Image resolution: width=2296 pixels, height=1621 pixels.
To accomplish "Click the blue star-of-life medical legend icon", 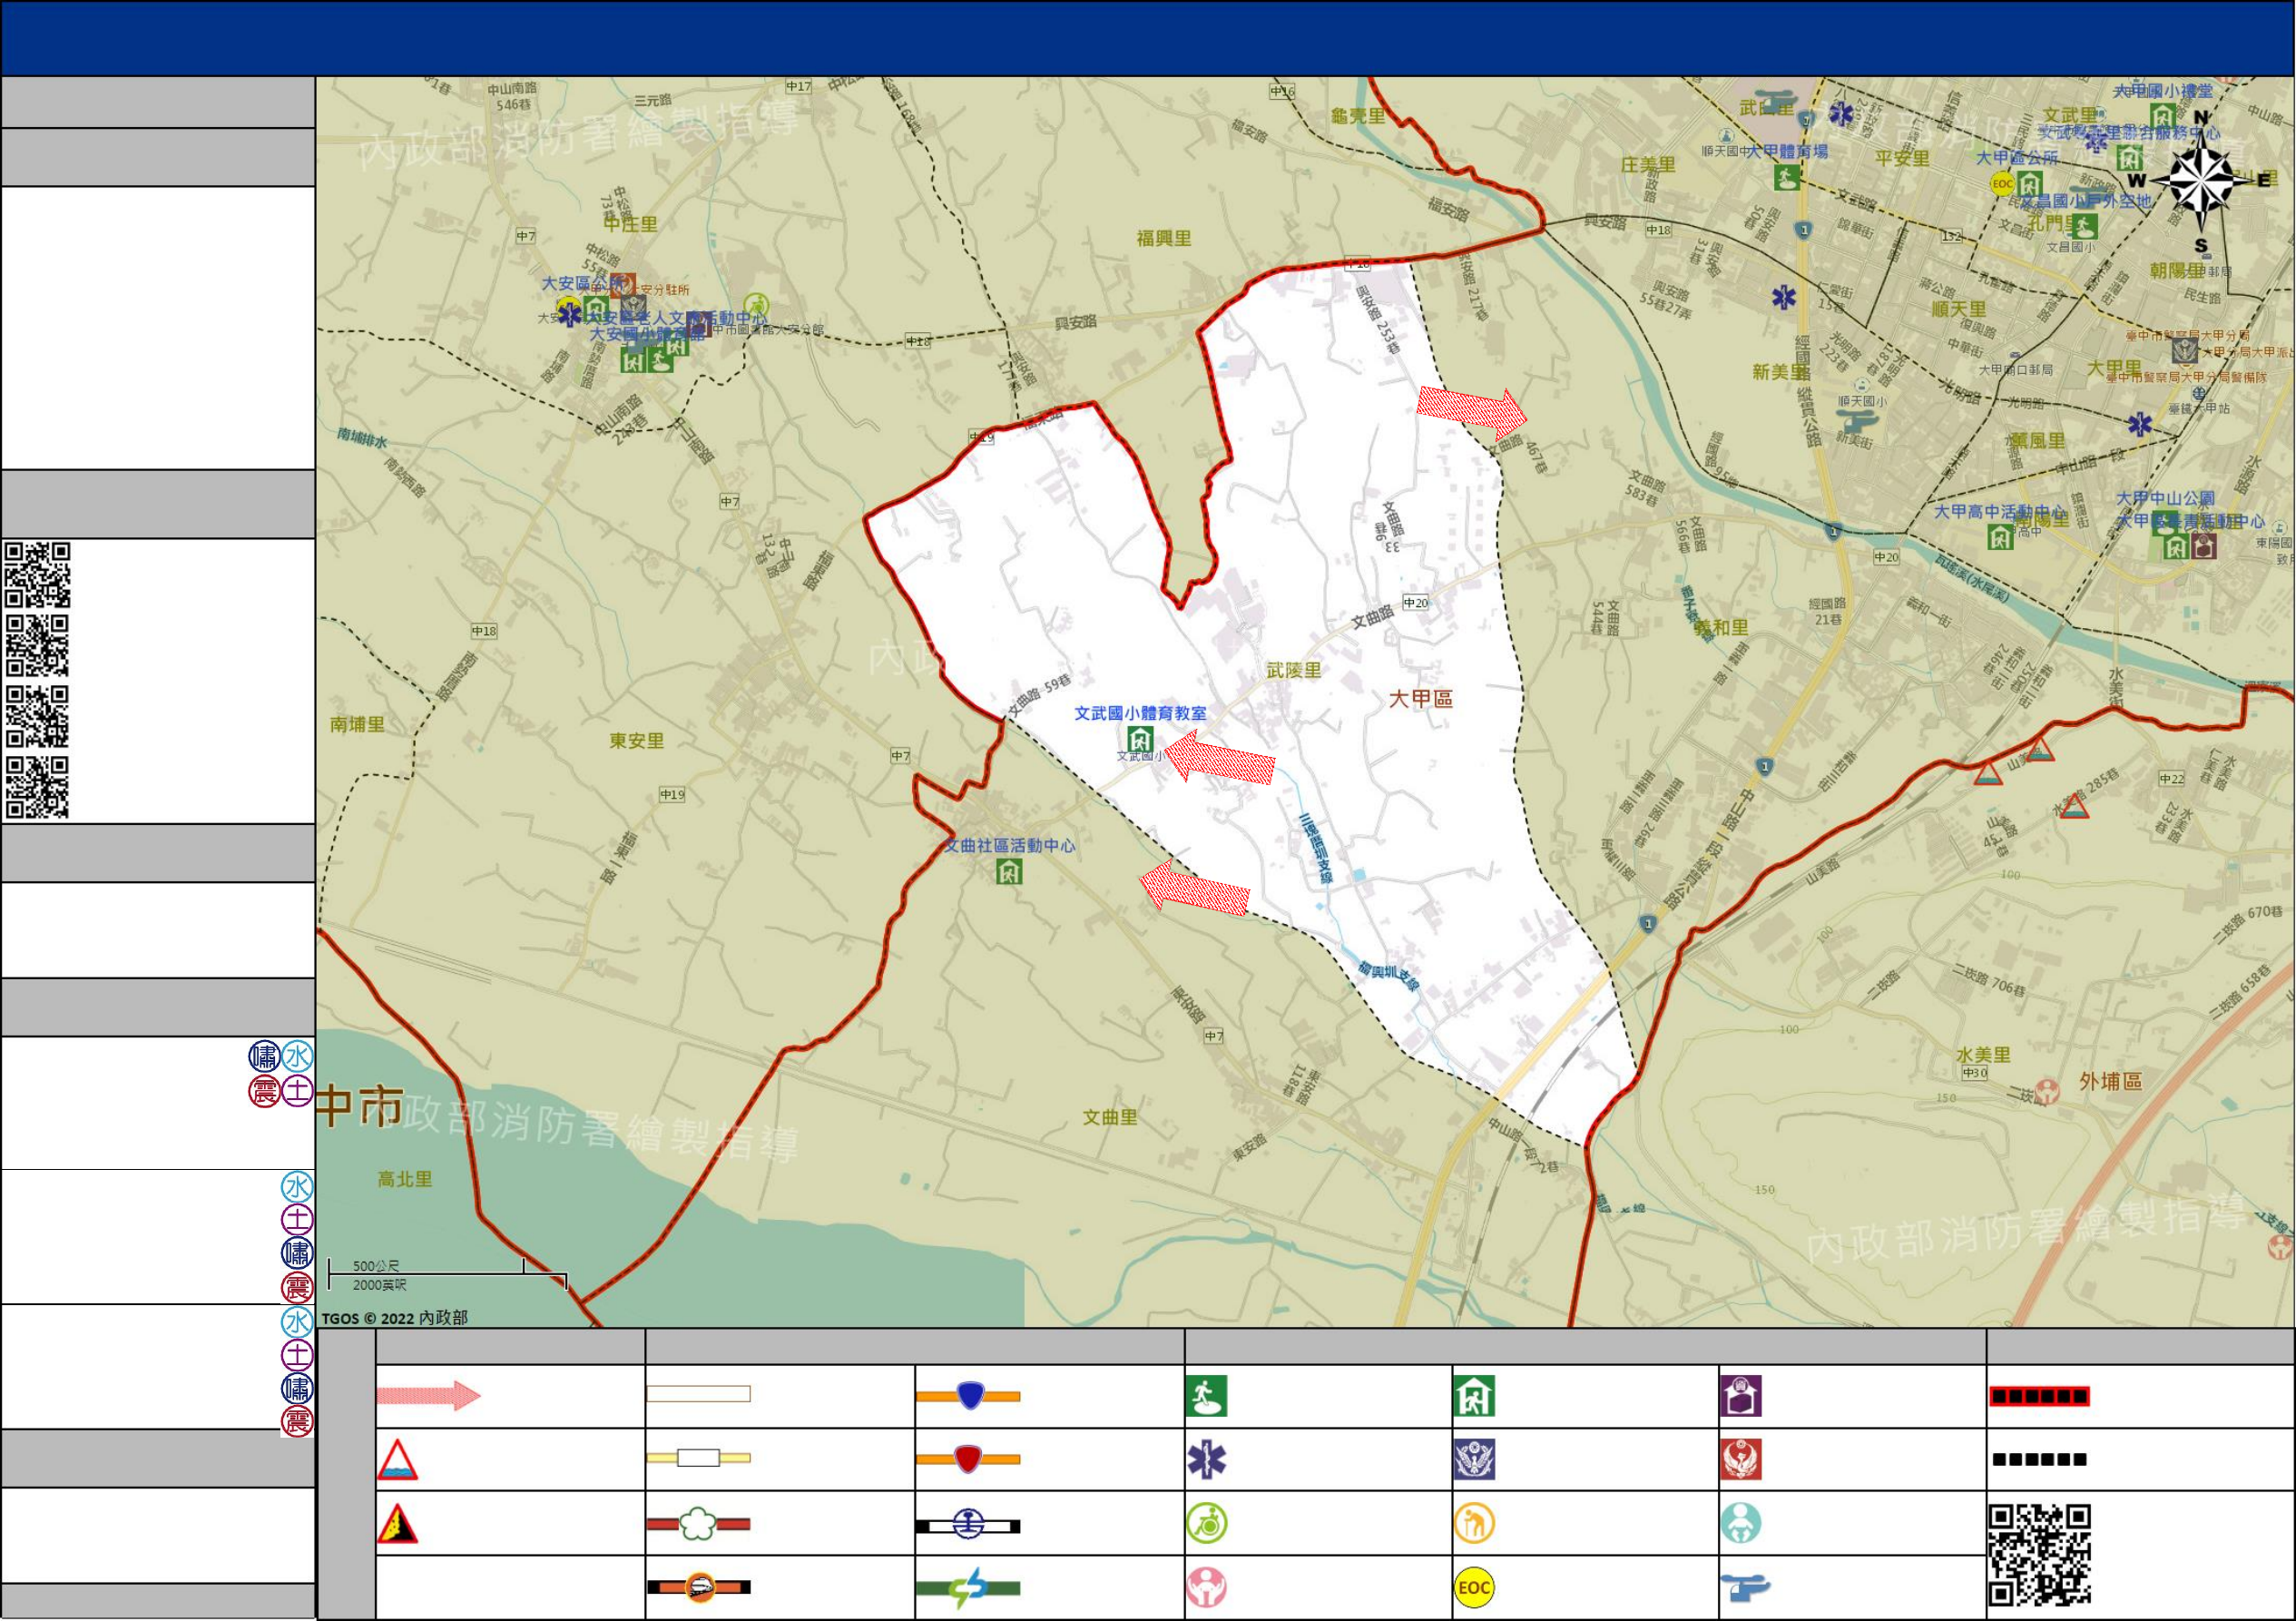I will (x=1206, y=1460).
